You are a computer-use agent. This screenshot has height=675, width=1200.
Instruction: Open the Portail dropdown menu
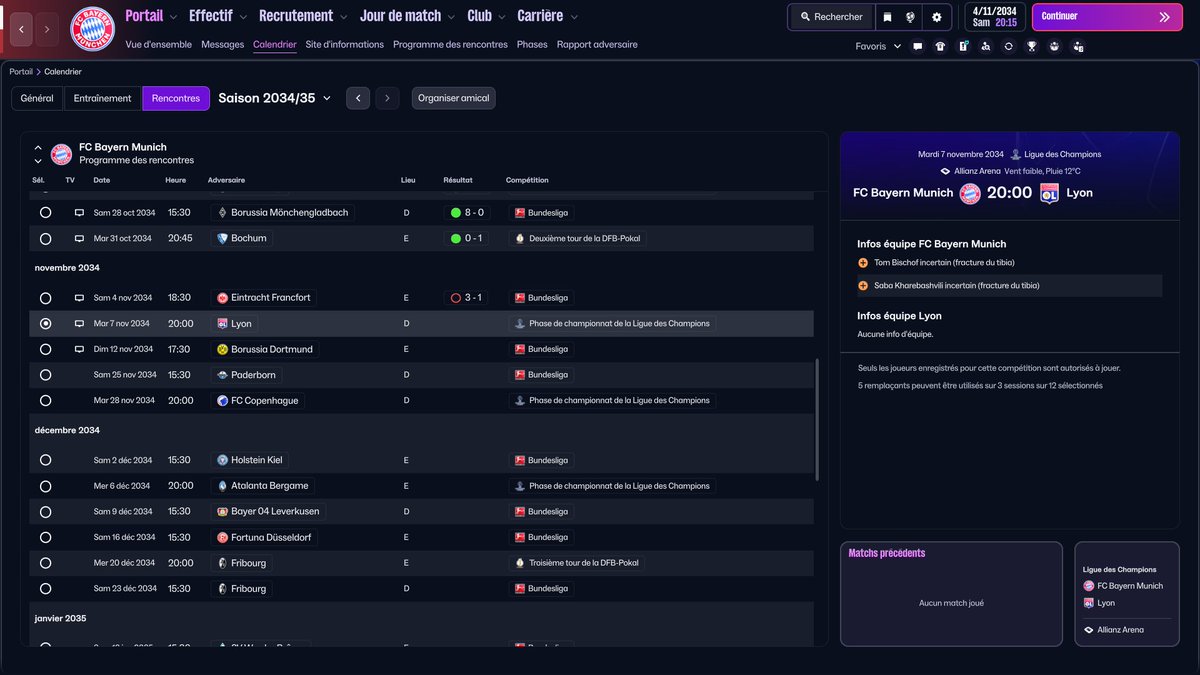pyautogui.click(x=152, y=16)
